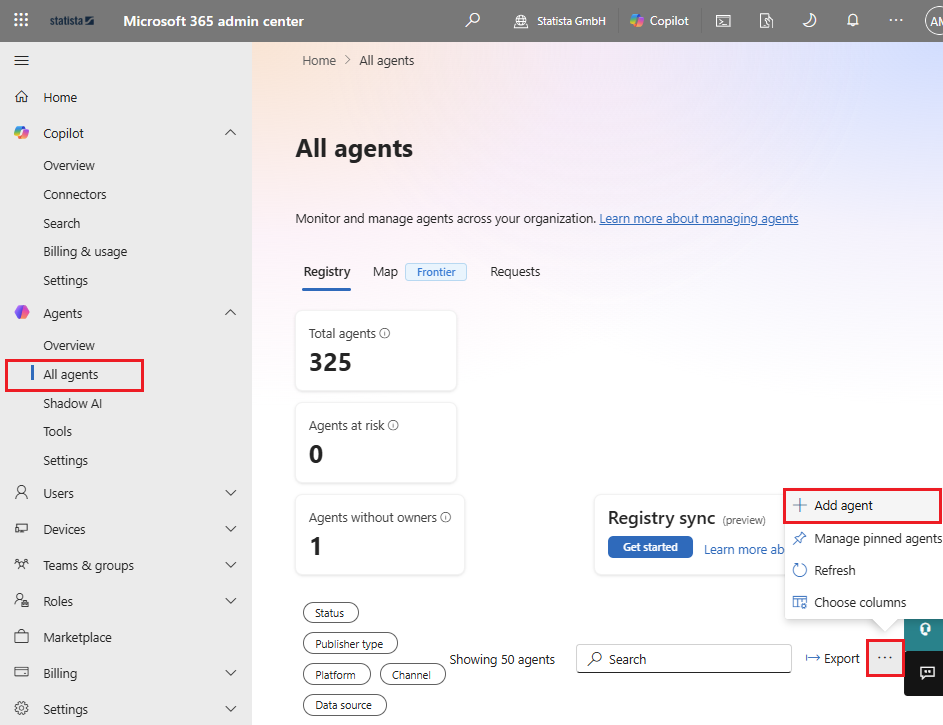
Task: Open the Cloud Shell terminal icon
Action: click(723, 21)
